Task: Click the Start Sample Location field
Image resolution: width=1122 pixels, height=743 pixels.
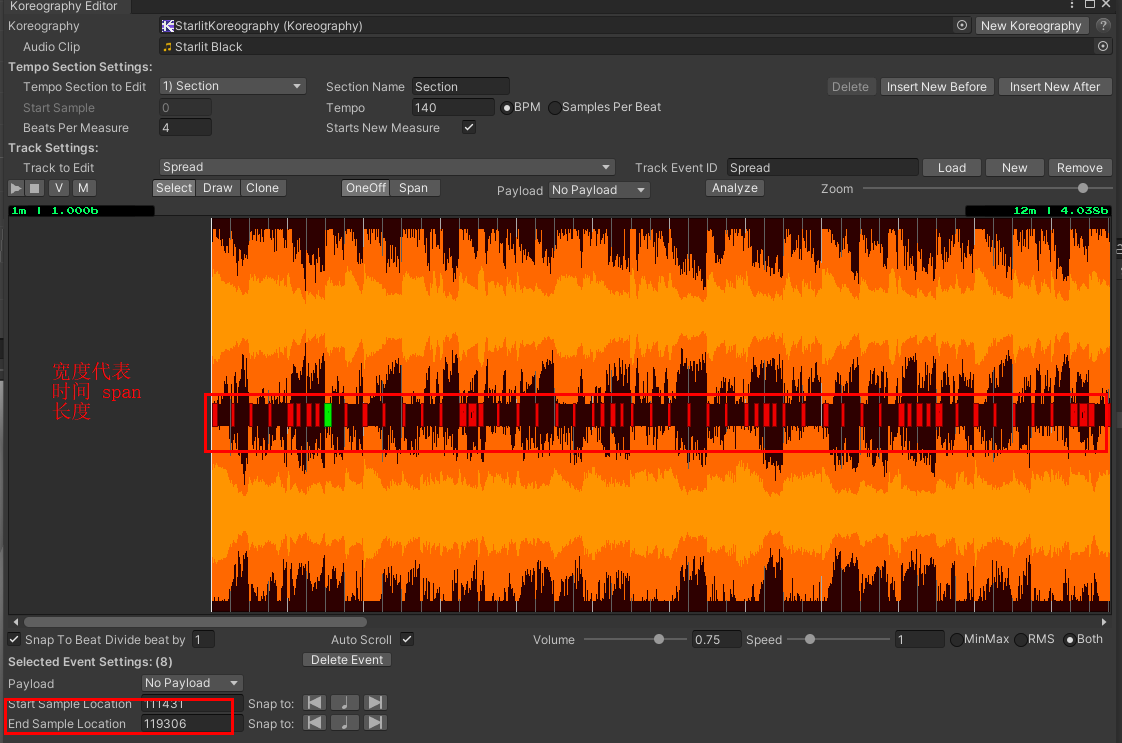Action: click(x=192, y=704)
